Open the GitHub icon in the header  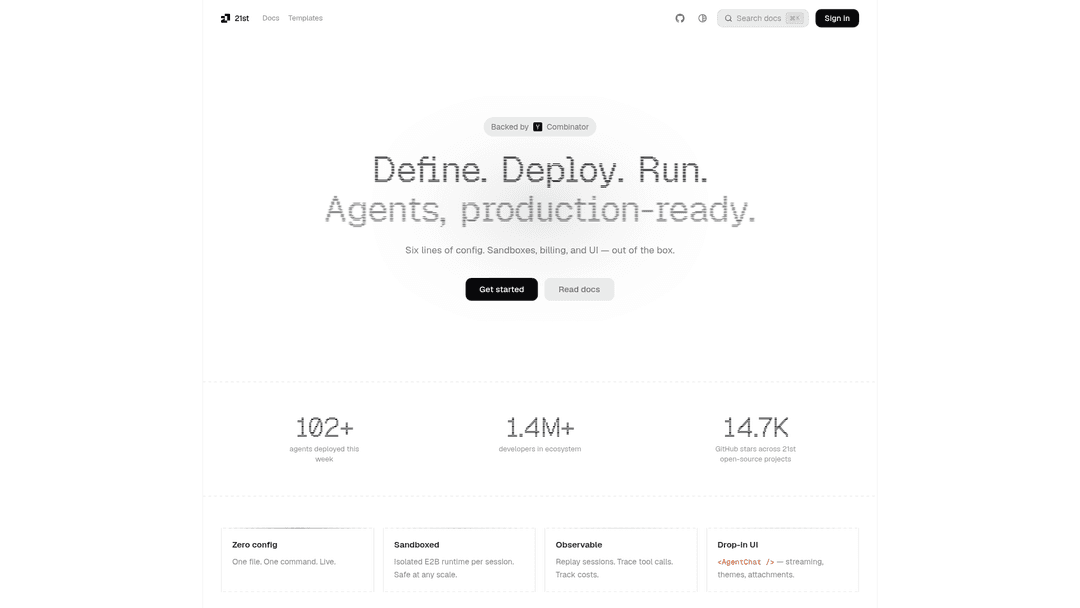[679, 17]
